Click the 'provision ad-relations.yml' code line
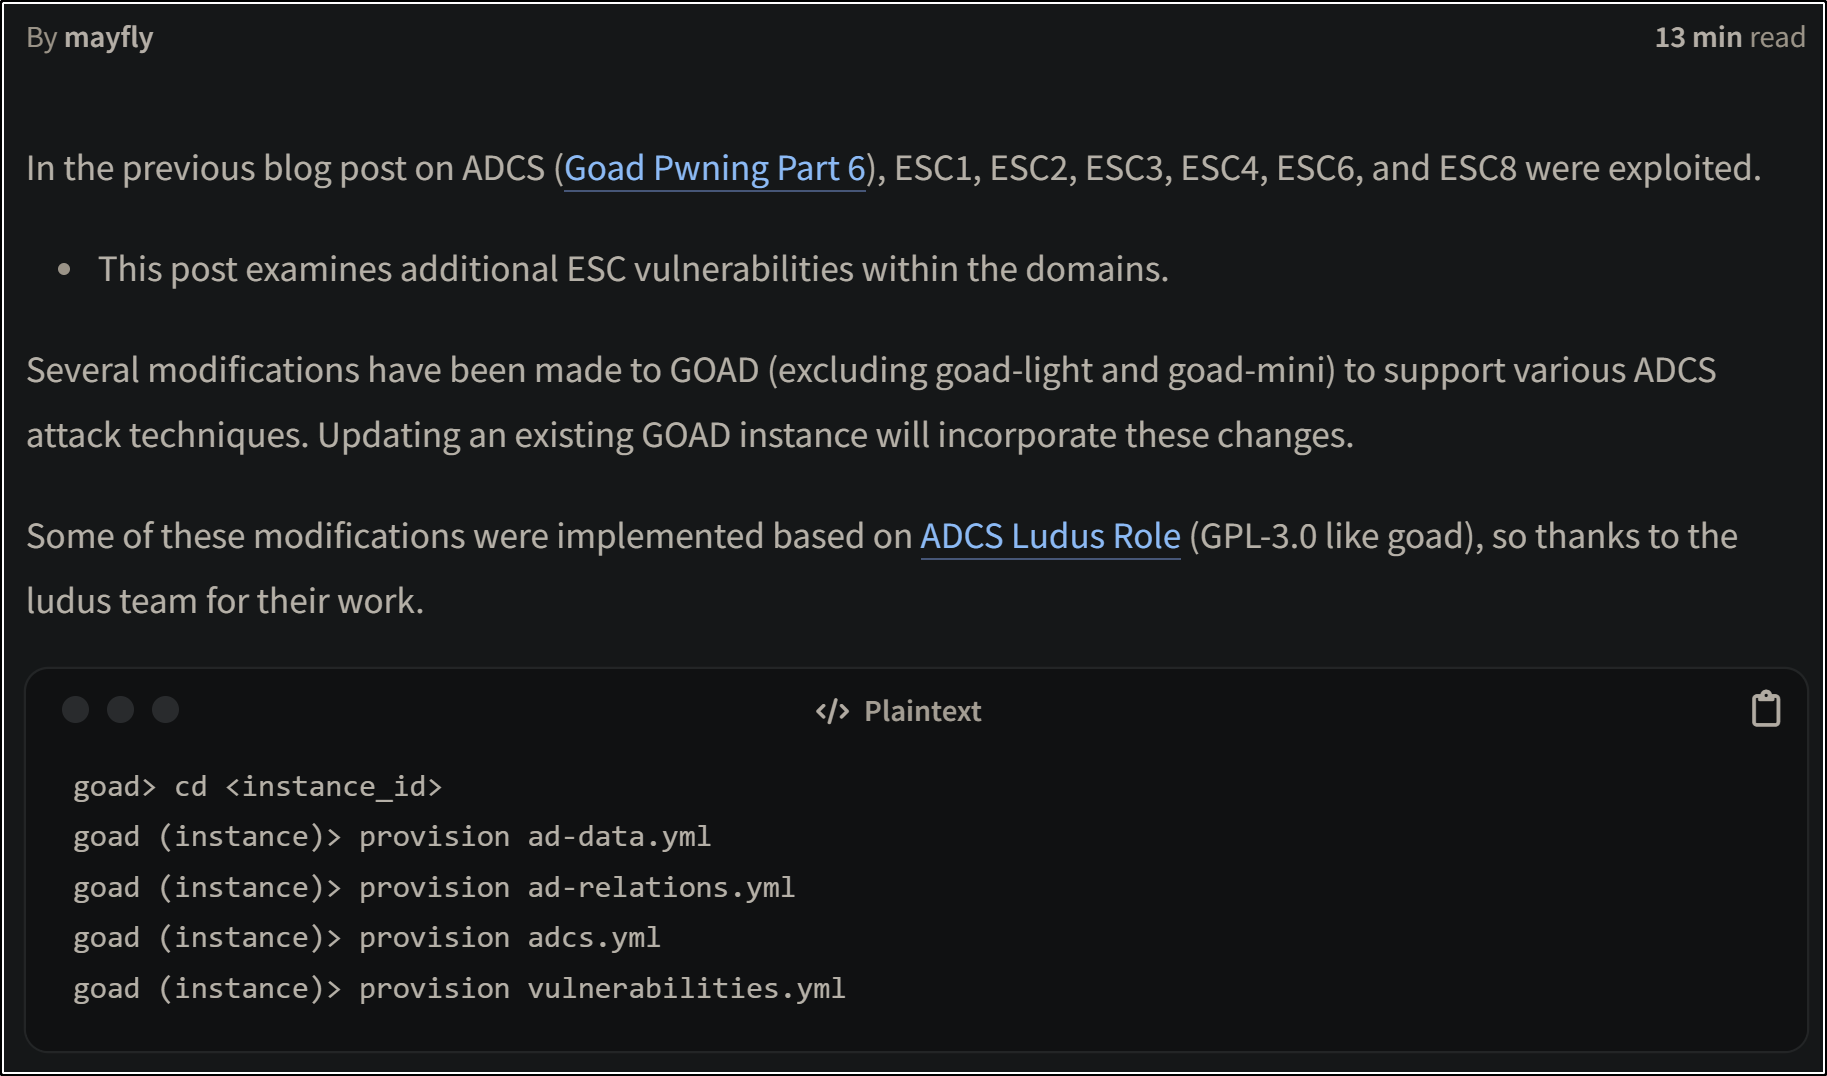 point(434,888)
